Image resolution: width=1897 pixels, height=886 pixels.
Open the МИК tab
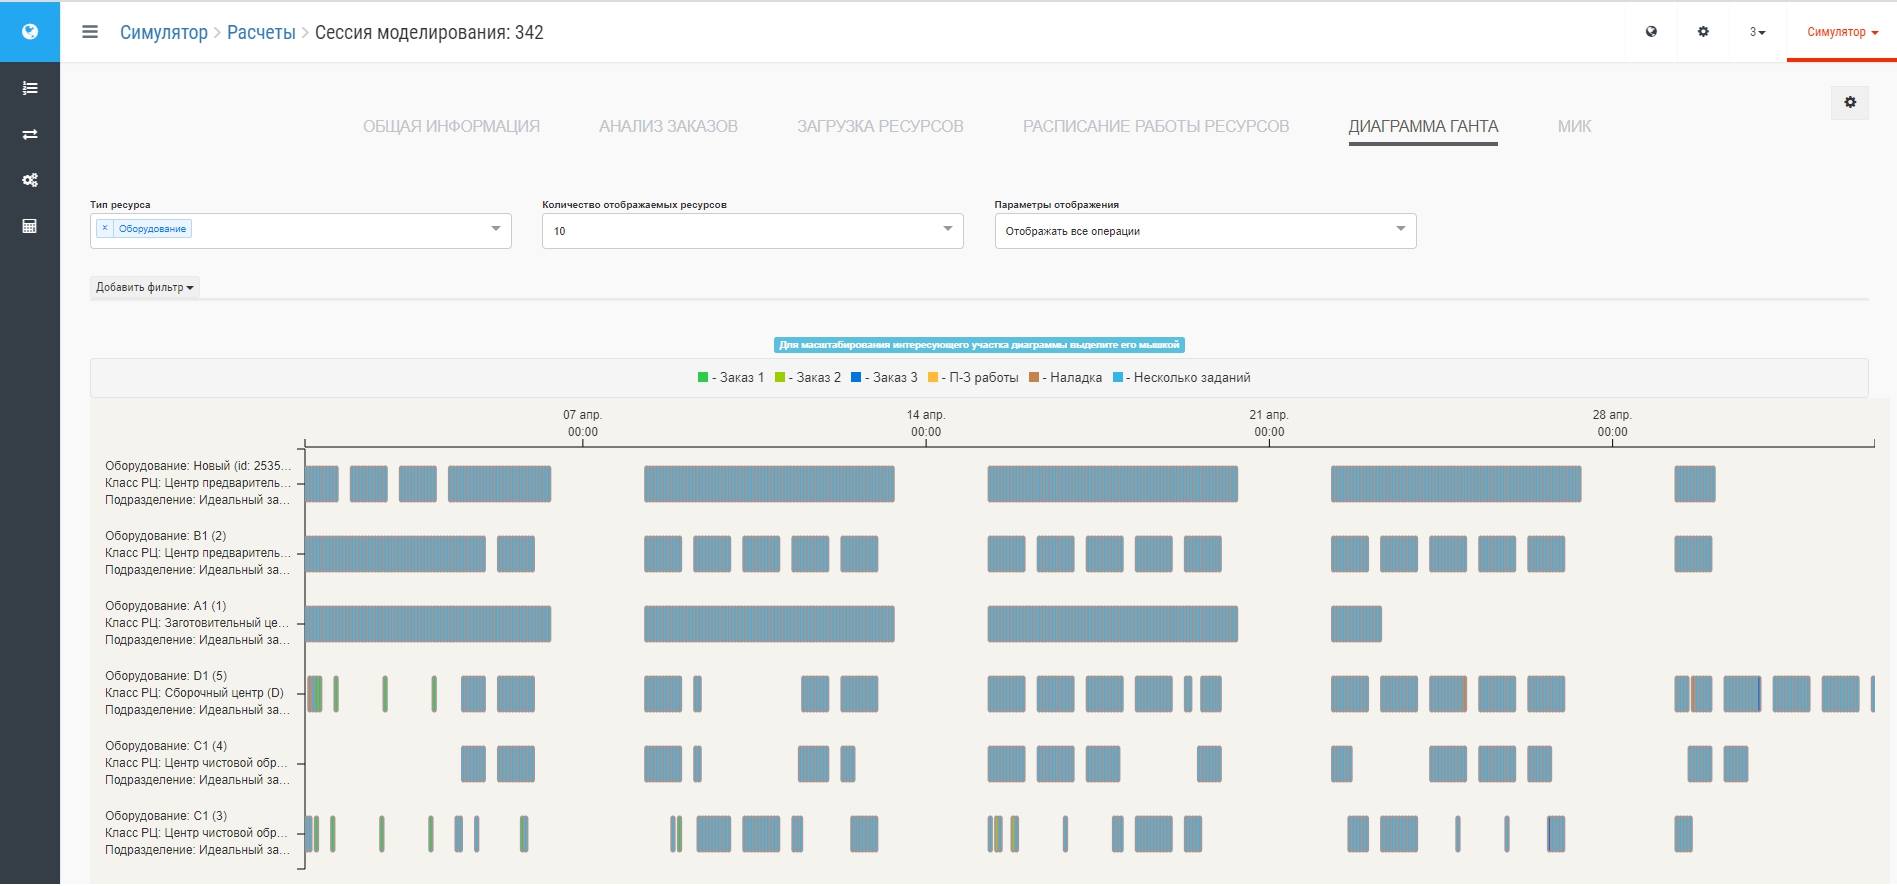(1574, 126)
